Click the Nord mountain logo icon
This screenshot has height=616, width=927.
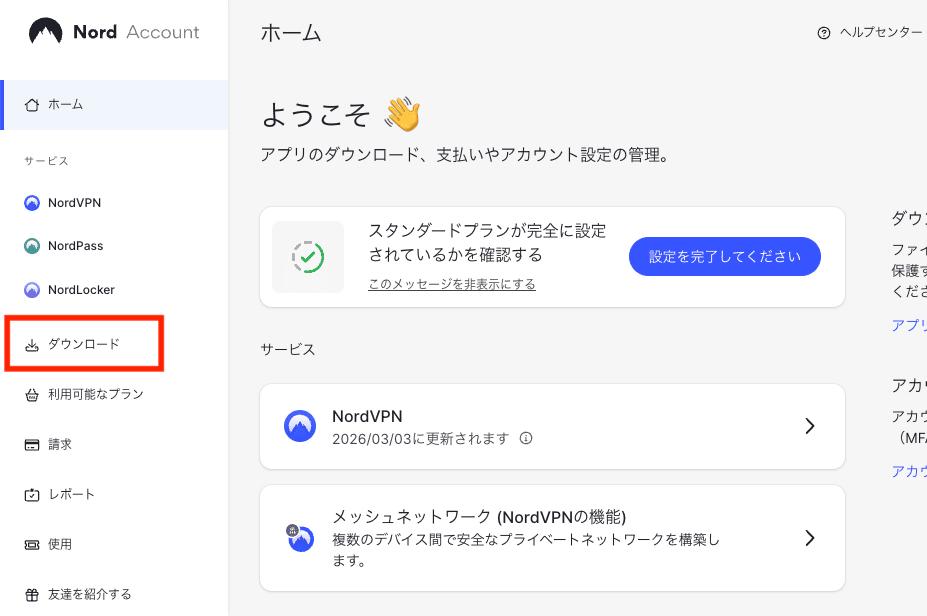tap(46, 31)
